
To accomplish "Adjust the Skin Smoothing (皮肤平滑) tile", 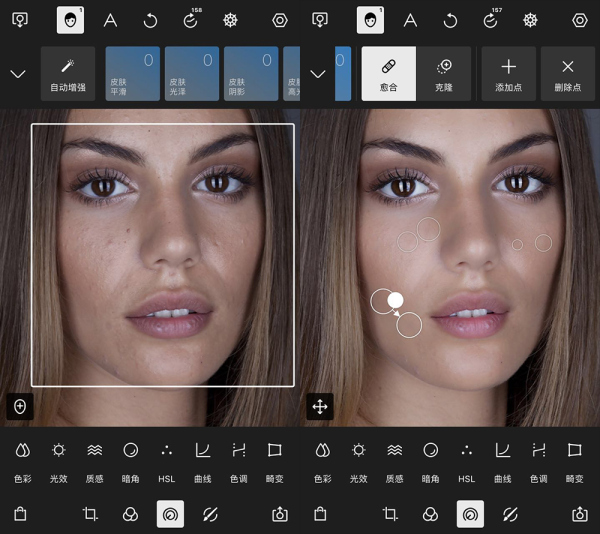I will [132, 73].
